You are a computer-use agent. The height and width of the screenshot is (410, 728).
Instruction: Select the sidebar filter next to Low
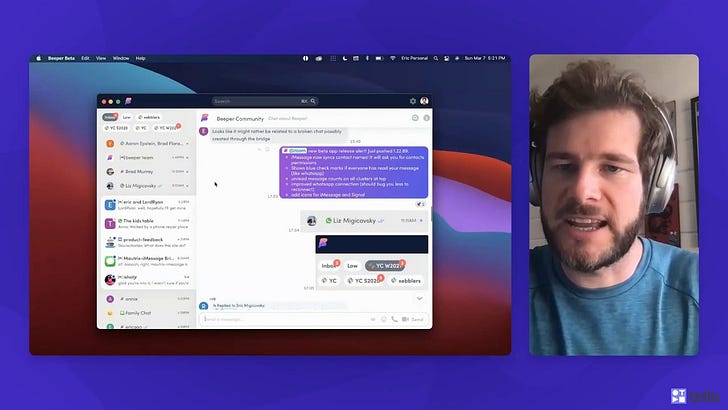[149, 117]
